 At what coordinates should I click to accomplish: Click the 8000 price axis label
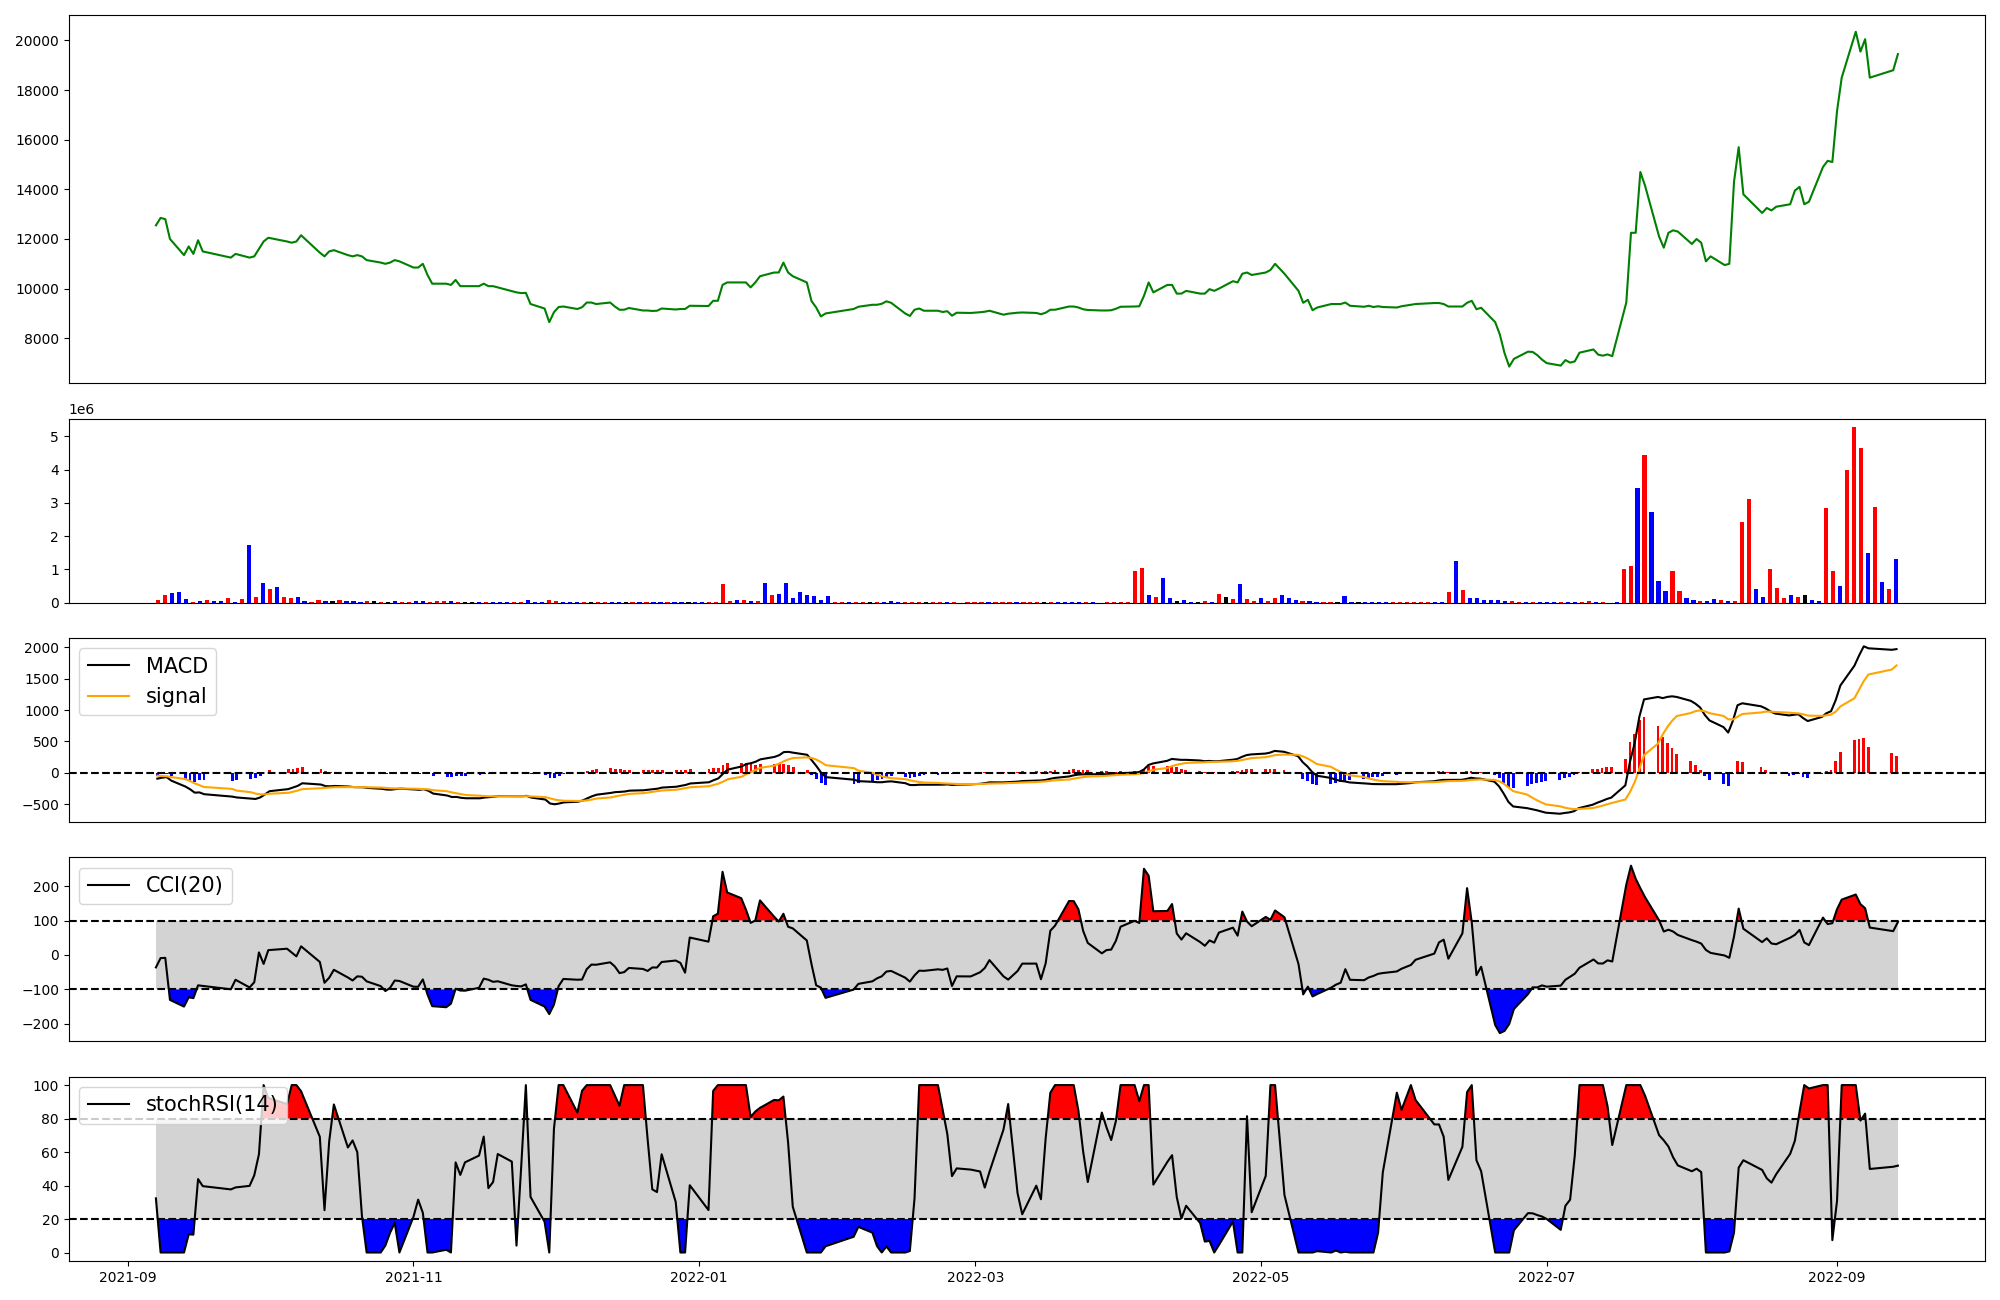tap(40, 339)
